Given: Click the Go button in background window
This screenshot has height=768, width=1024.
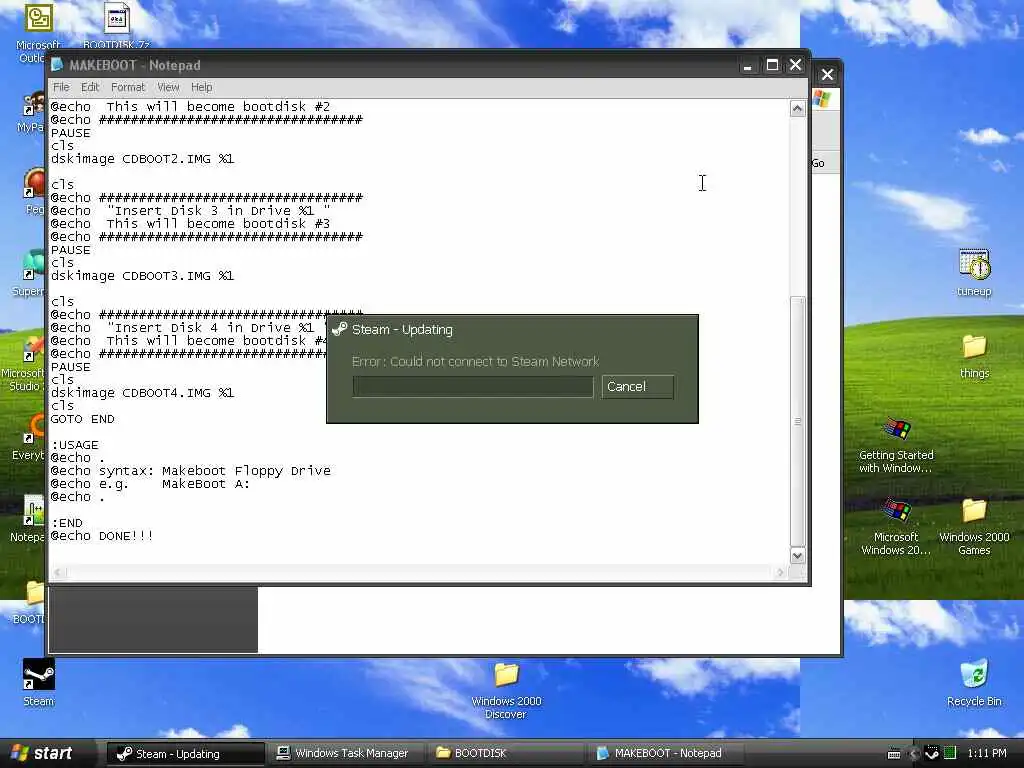Looking at the screenshot, I should [x=818, y=163].
